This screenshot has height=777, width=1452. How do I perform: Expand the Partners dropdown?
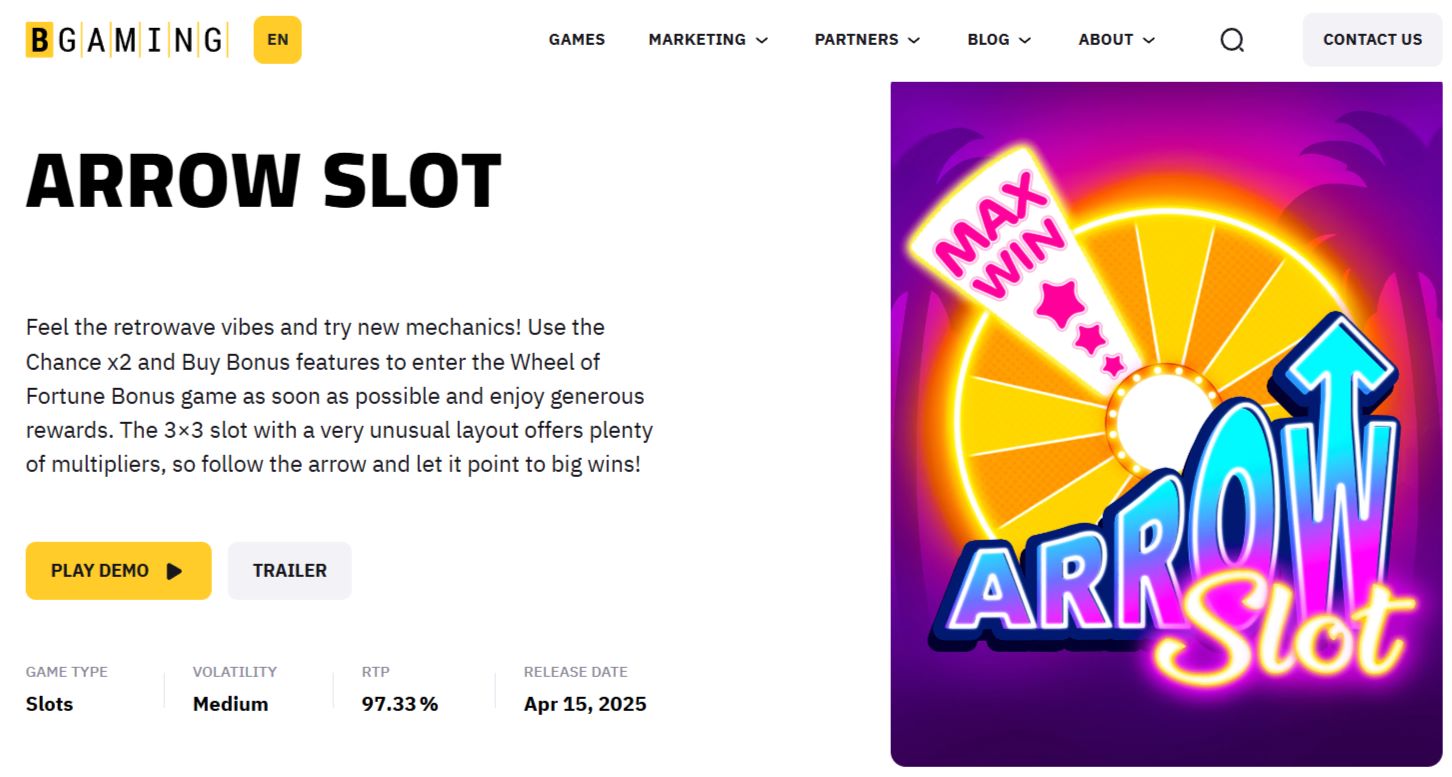(x=857, y=40)
